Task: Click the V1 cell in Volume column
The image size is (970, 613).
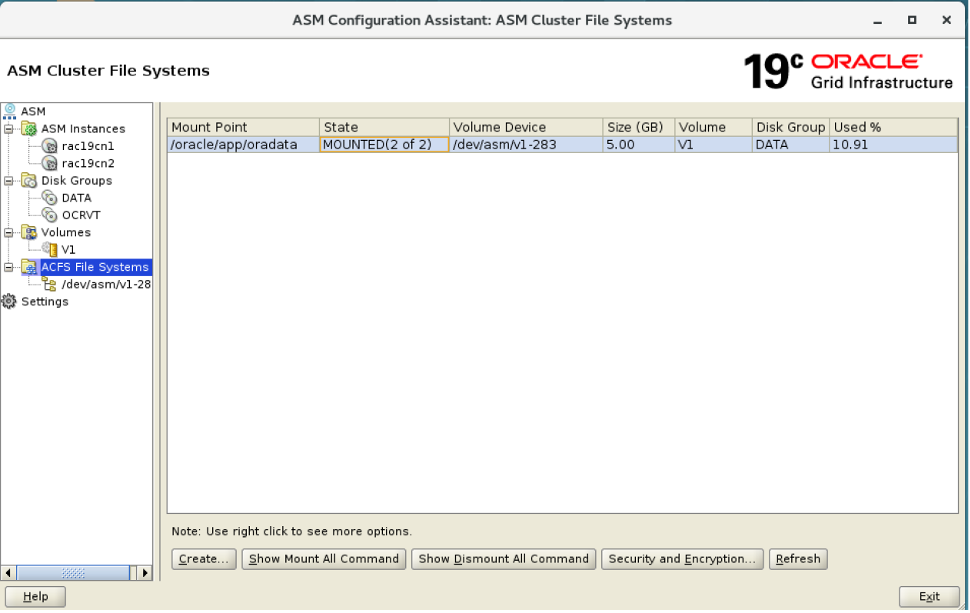Action: 713,145
